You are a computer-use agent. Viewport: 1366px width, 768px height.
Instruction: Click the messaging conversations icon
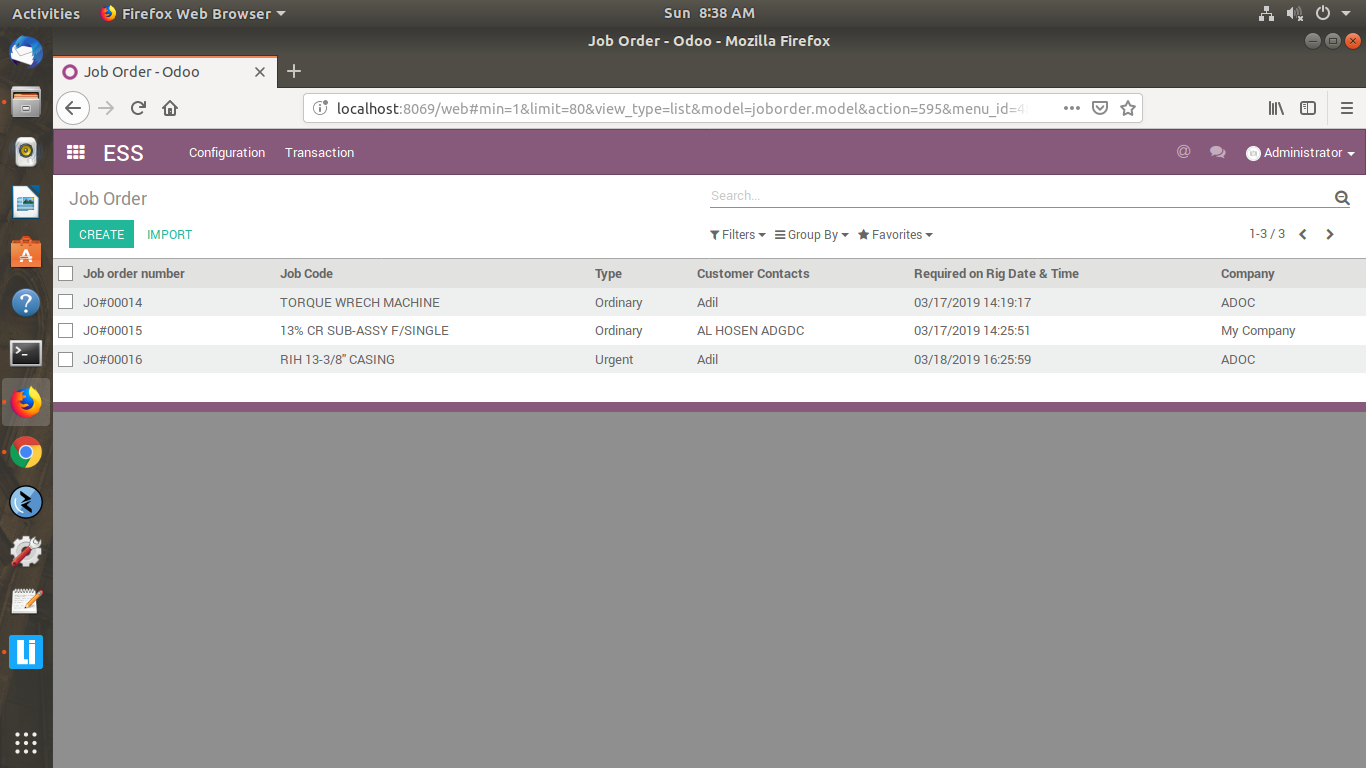[x=1217, y=152]
